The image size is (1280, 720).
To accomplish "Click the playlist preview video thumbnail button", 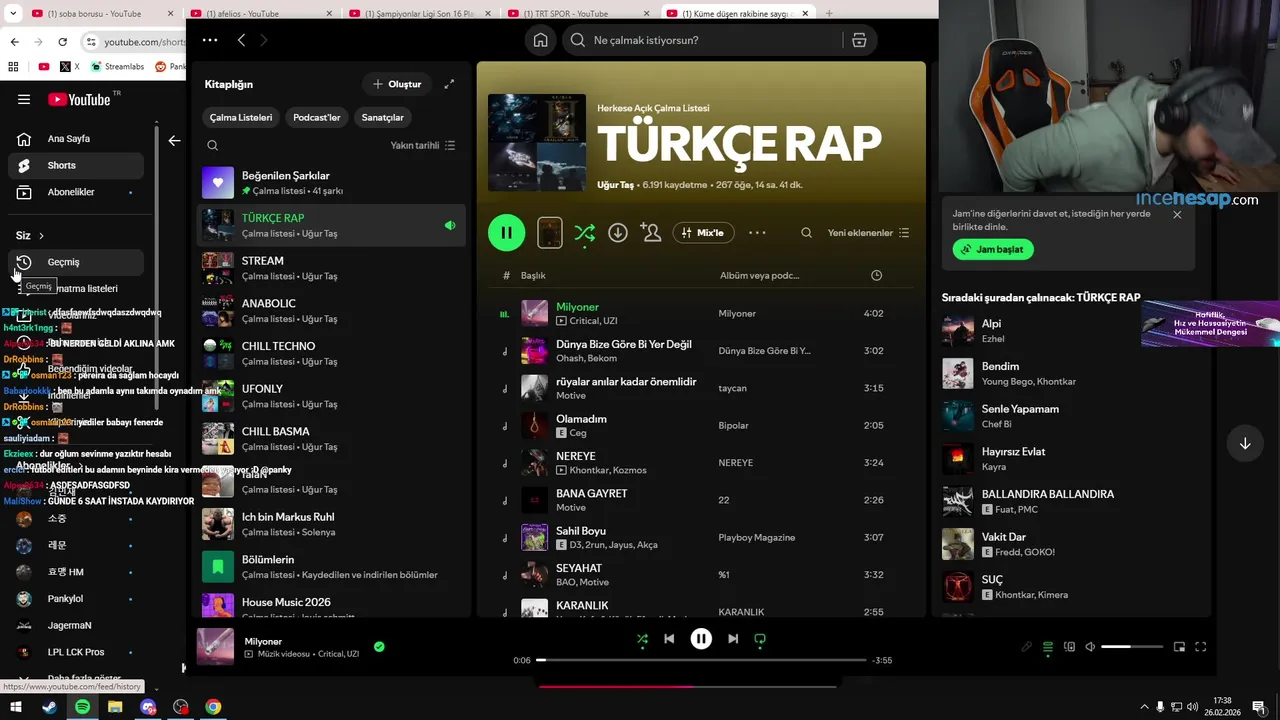I will pos(550,233).
